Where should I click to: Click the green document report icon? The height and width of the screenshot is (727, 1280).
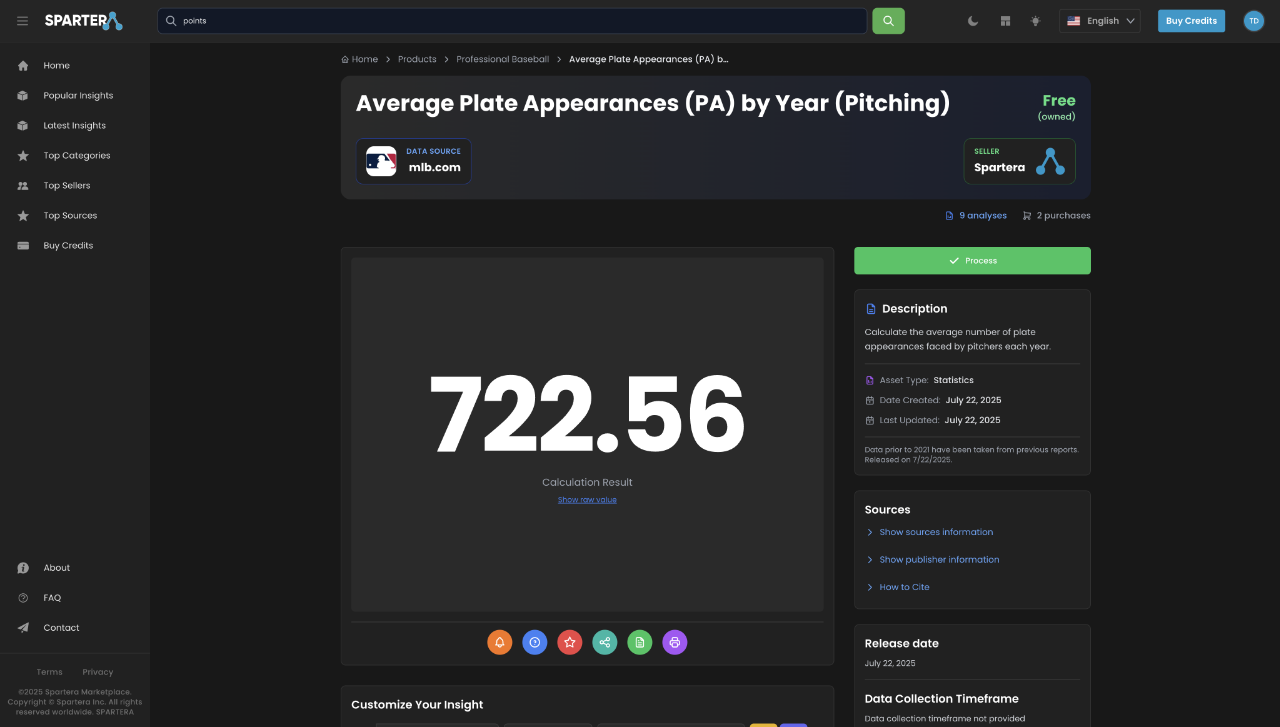(x=640, y=642)
